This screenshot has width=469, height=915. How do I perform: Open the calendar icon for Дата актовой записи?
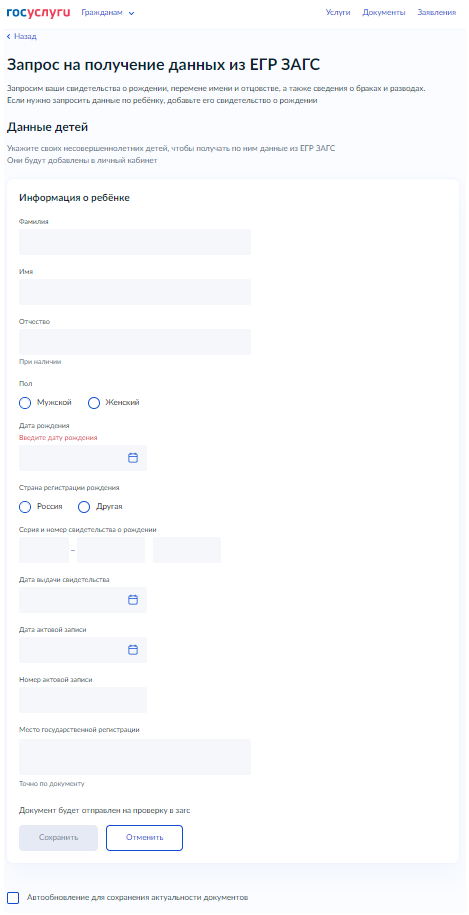(133, 649)
